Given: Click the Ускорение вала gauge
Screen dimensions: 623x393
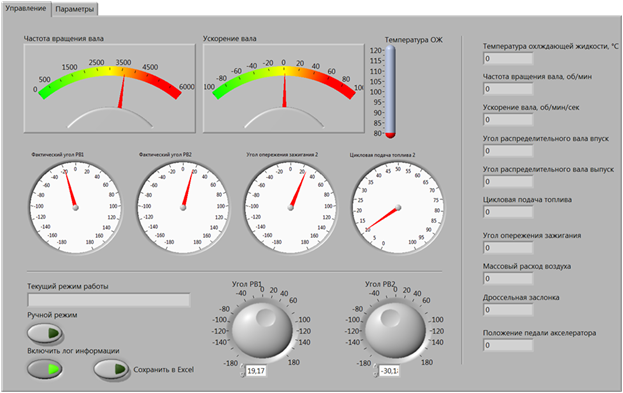Looking at the screenshot, I should [x=284, y=88].
